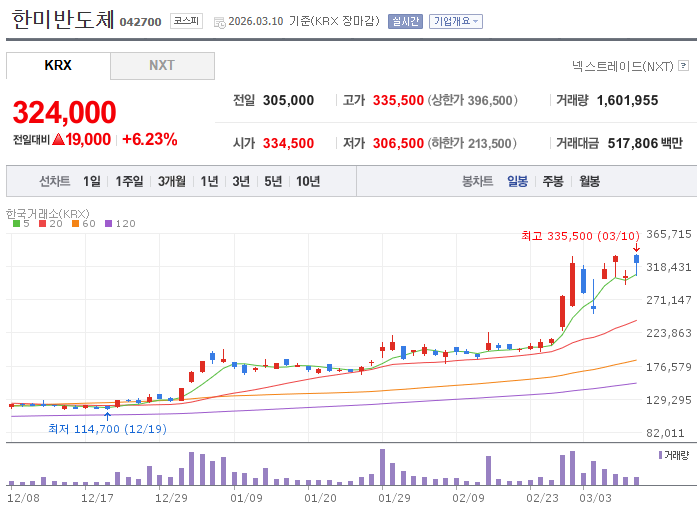Click the 실시간 button
This screenshot has width=697, height=511.
pyautogui.click(x=405, y=21)
